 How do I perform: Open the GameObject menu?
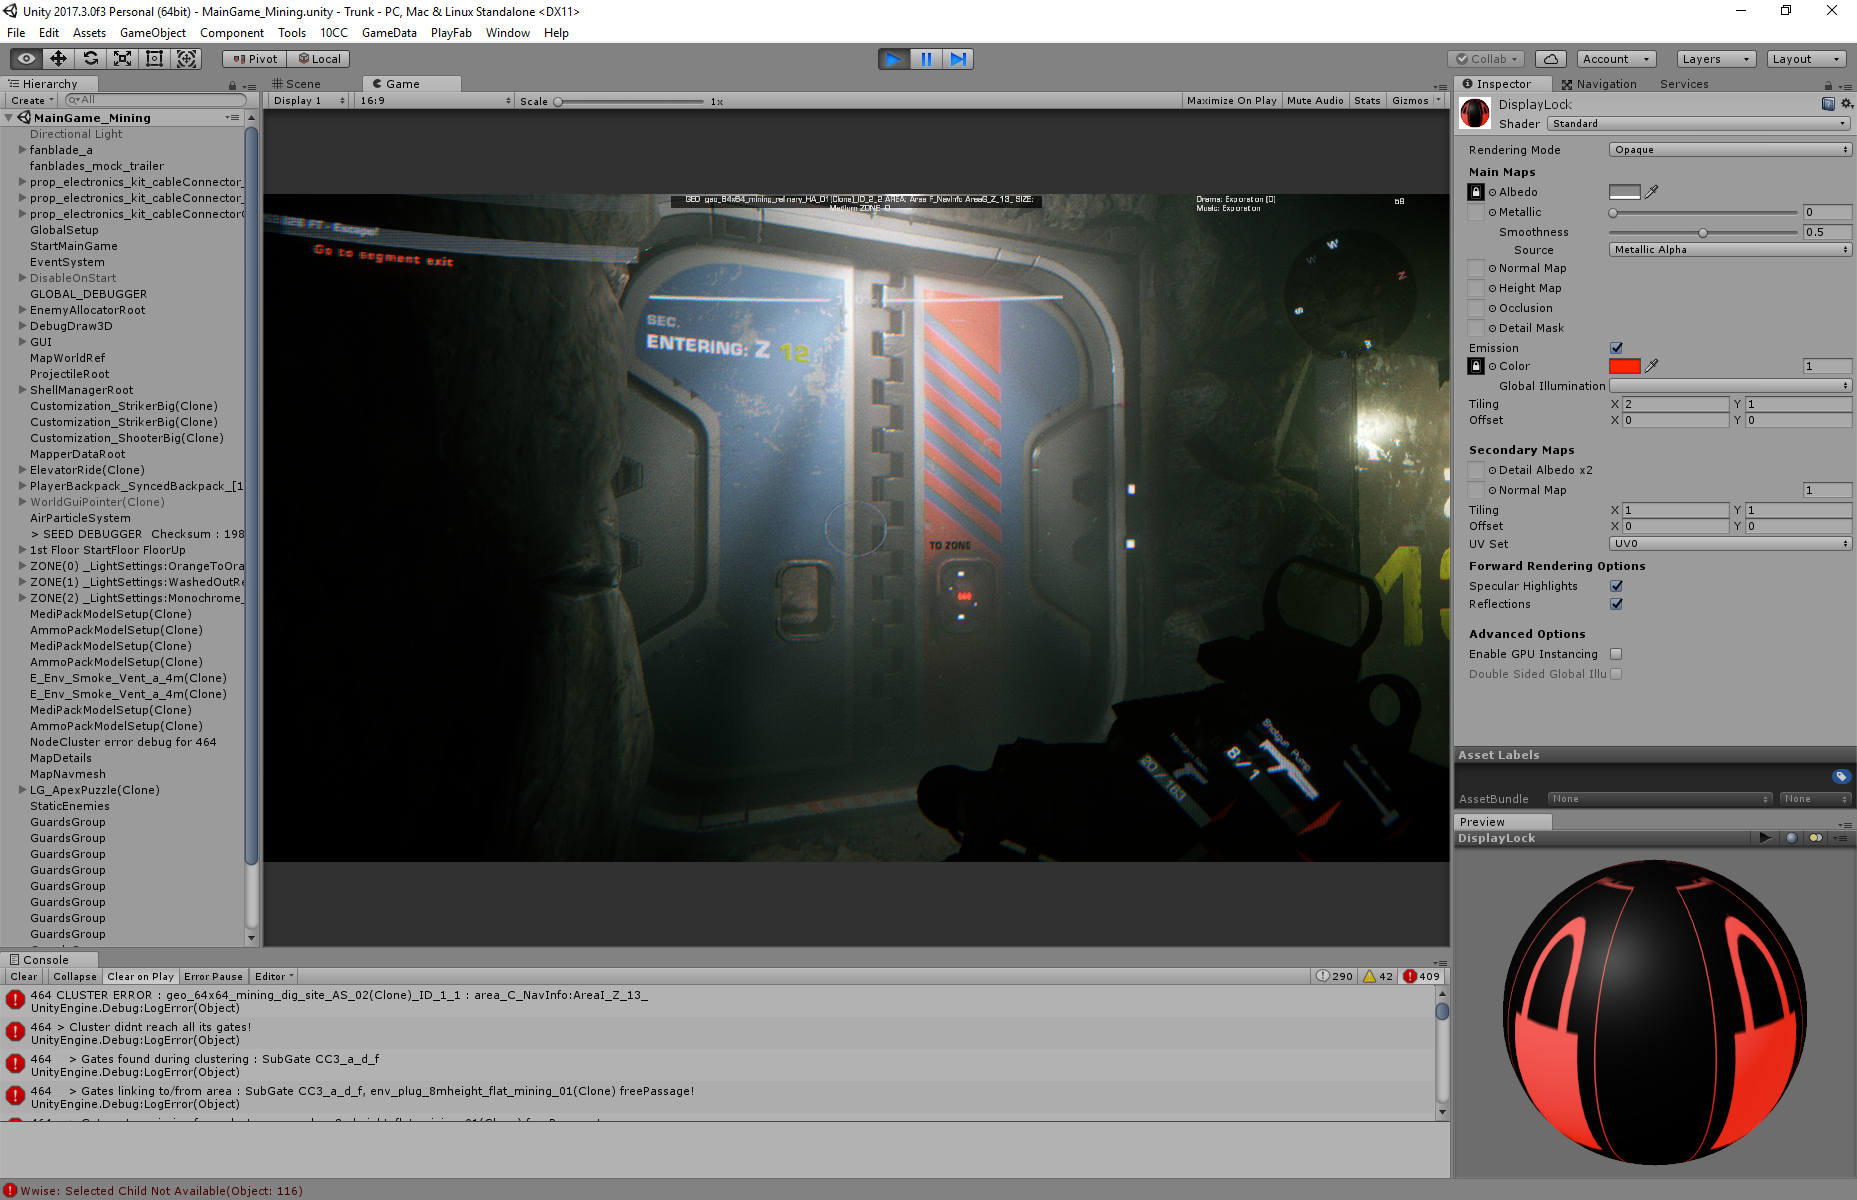point(152,33)
